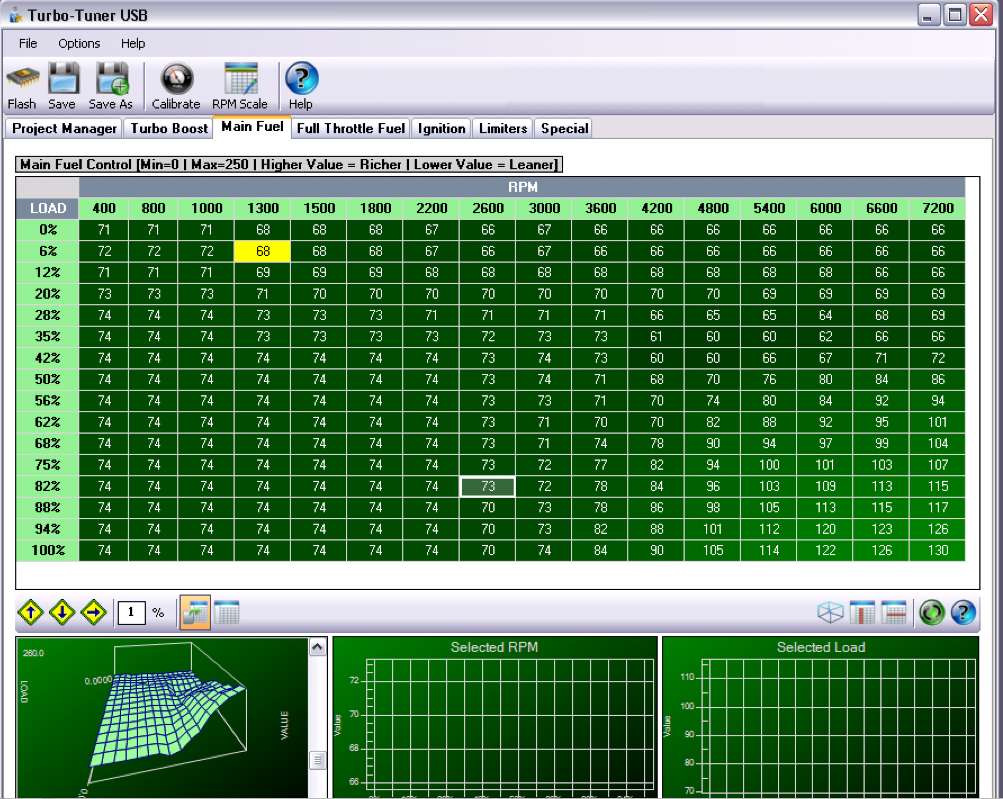1003x799 pixels.
Task: Click the 3D cube view icon
Action: [830, 612]
